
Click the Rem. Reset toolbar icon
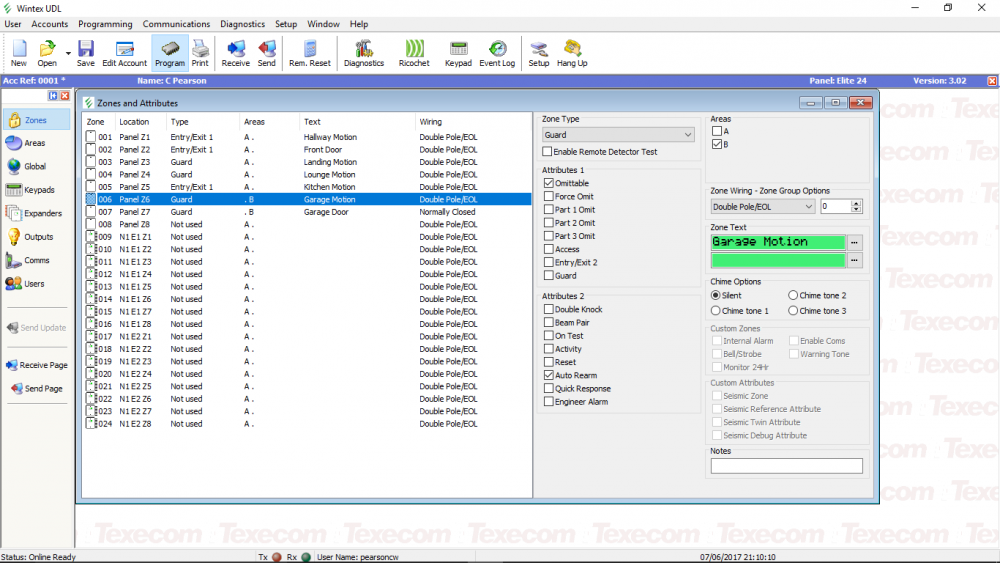(310, 52)
